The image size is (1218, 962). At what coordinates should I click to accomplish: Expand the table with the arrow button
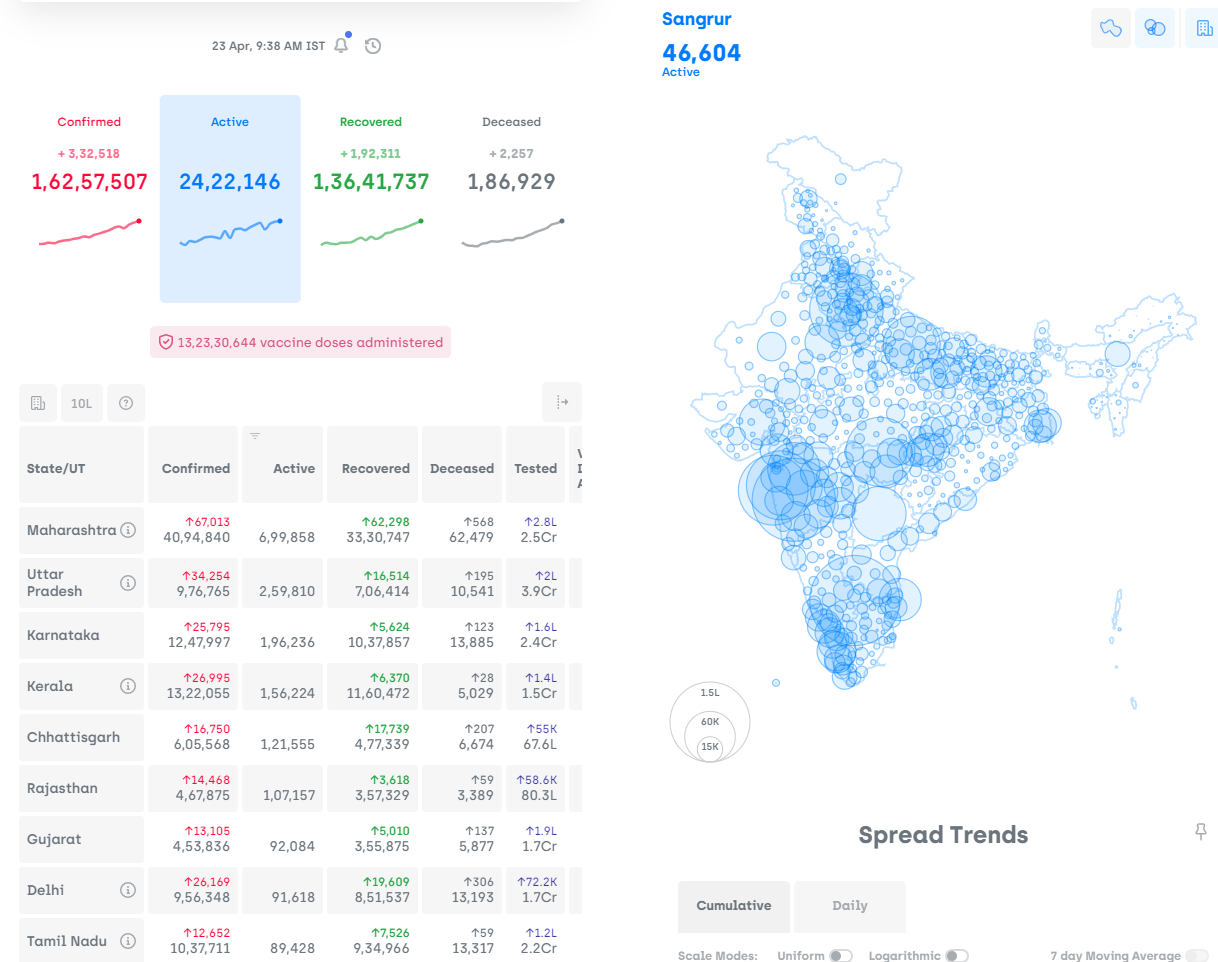[562, 402]
